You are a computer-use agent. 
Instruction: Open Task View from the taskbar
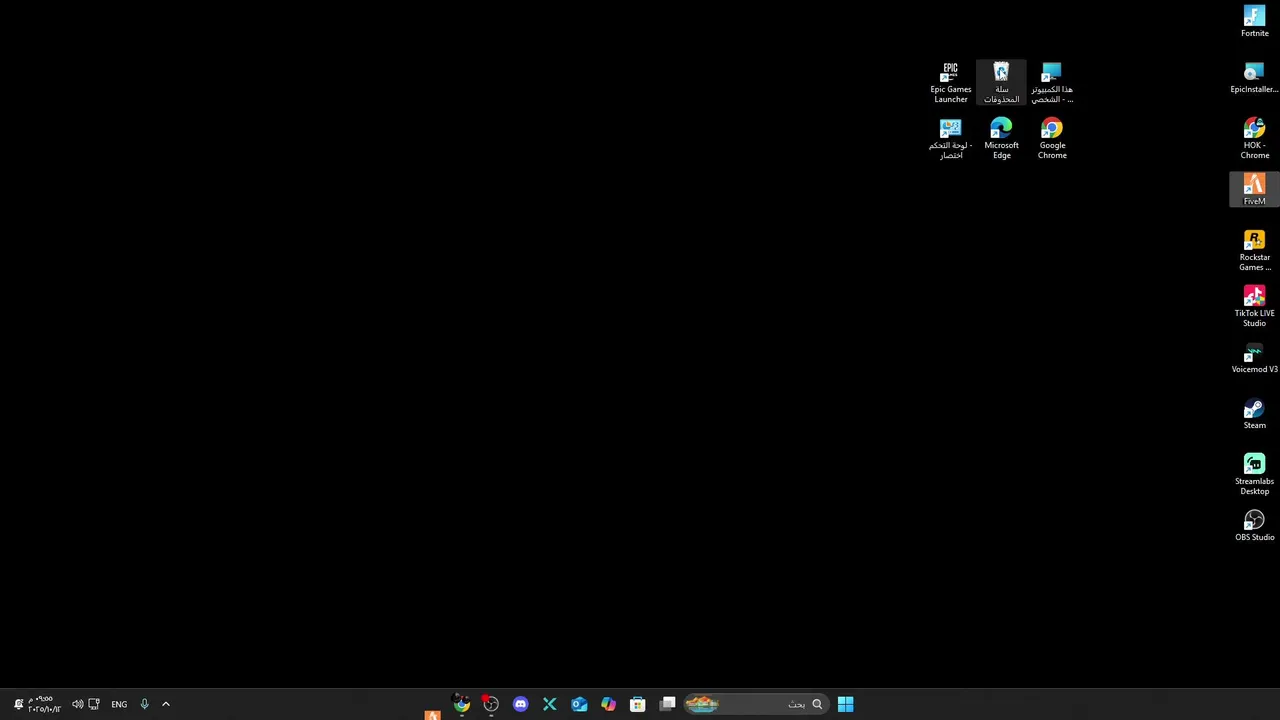click(667, 704)
